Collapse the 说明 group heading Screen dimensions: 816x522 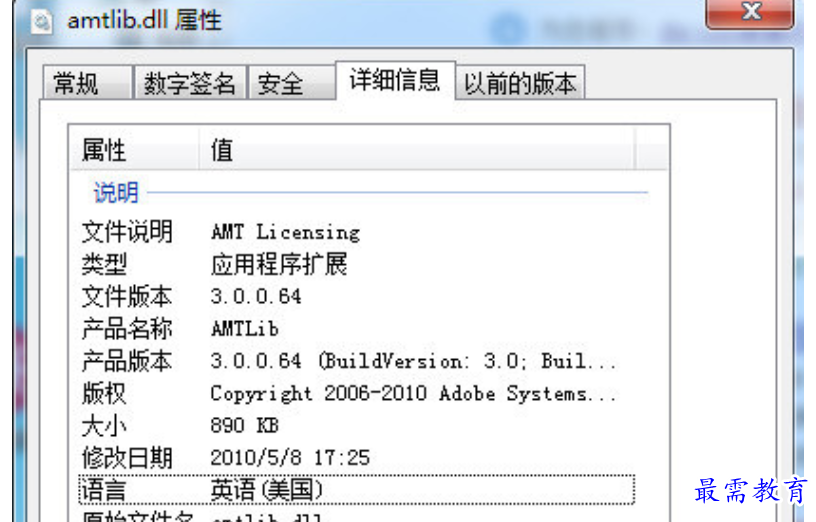(116, 193)
